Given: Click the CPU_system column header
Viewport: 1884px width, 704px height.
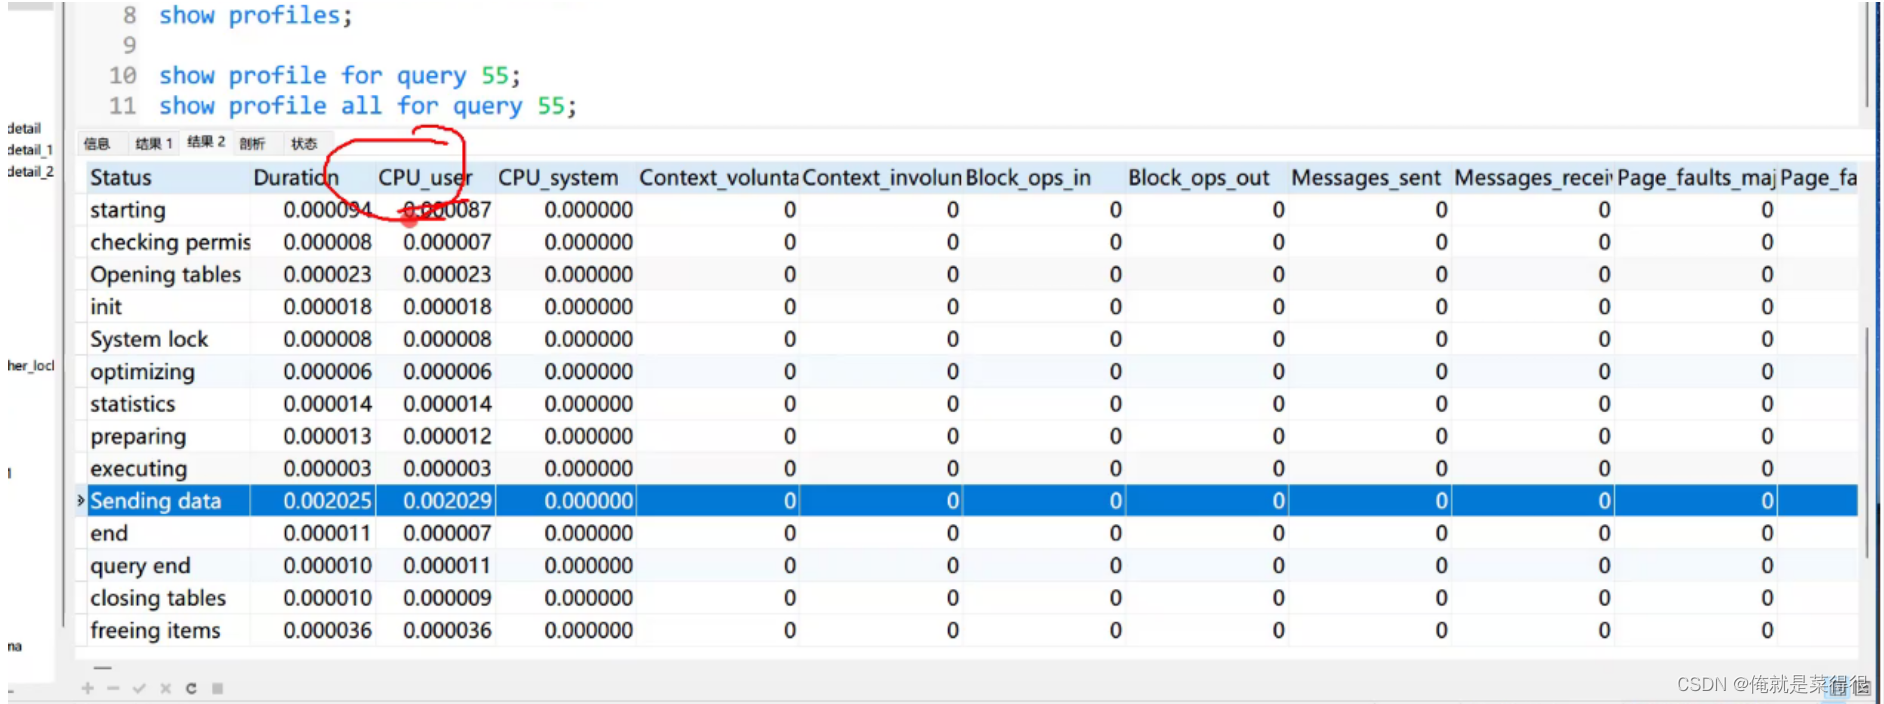Looking at the screenshot, I should pyautogui.click(x=565, y=178).
